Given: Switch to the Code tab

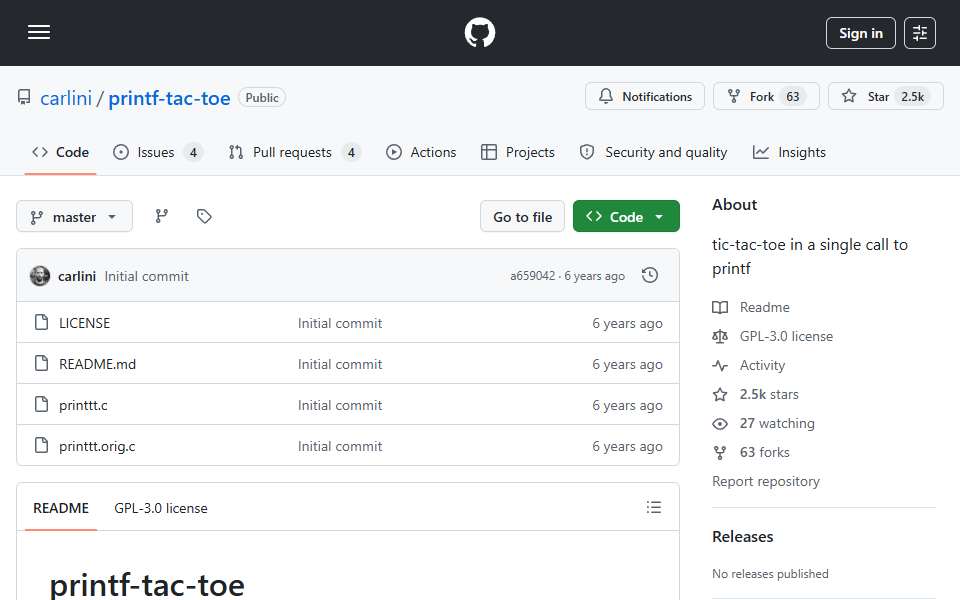Looking at the screenshot, I should [60, 152].
